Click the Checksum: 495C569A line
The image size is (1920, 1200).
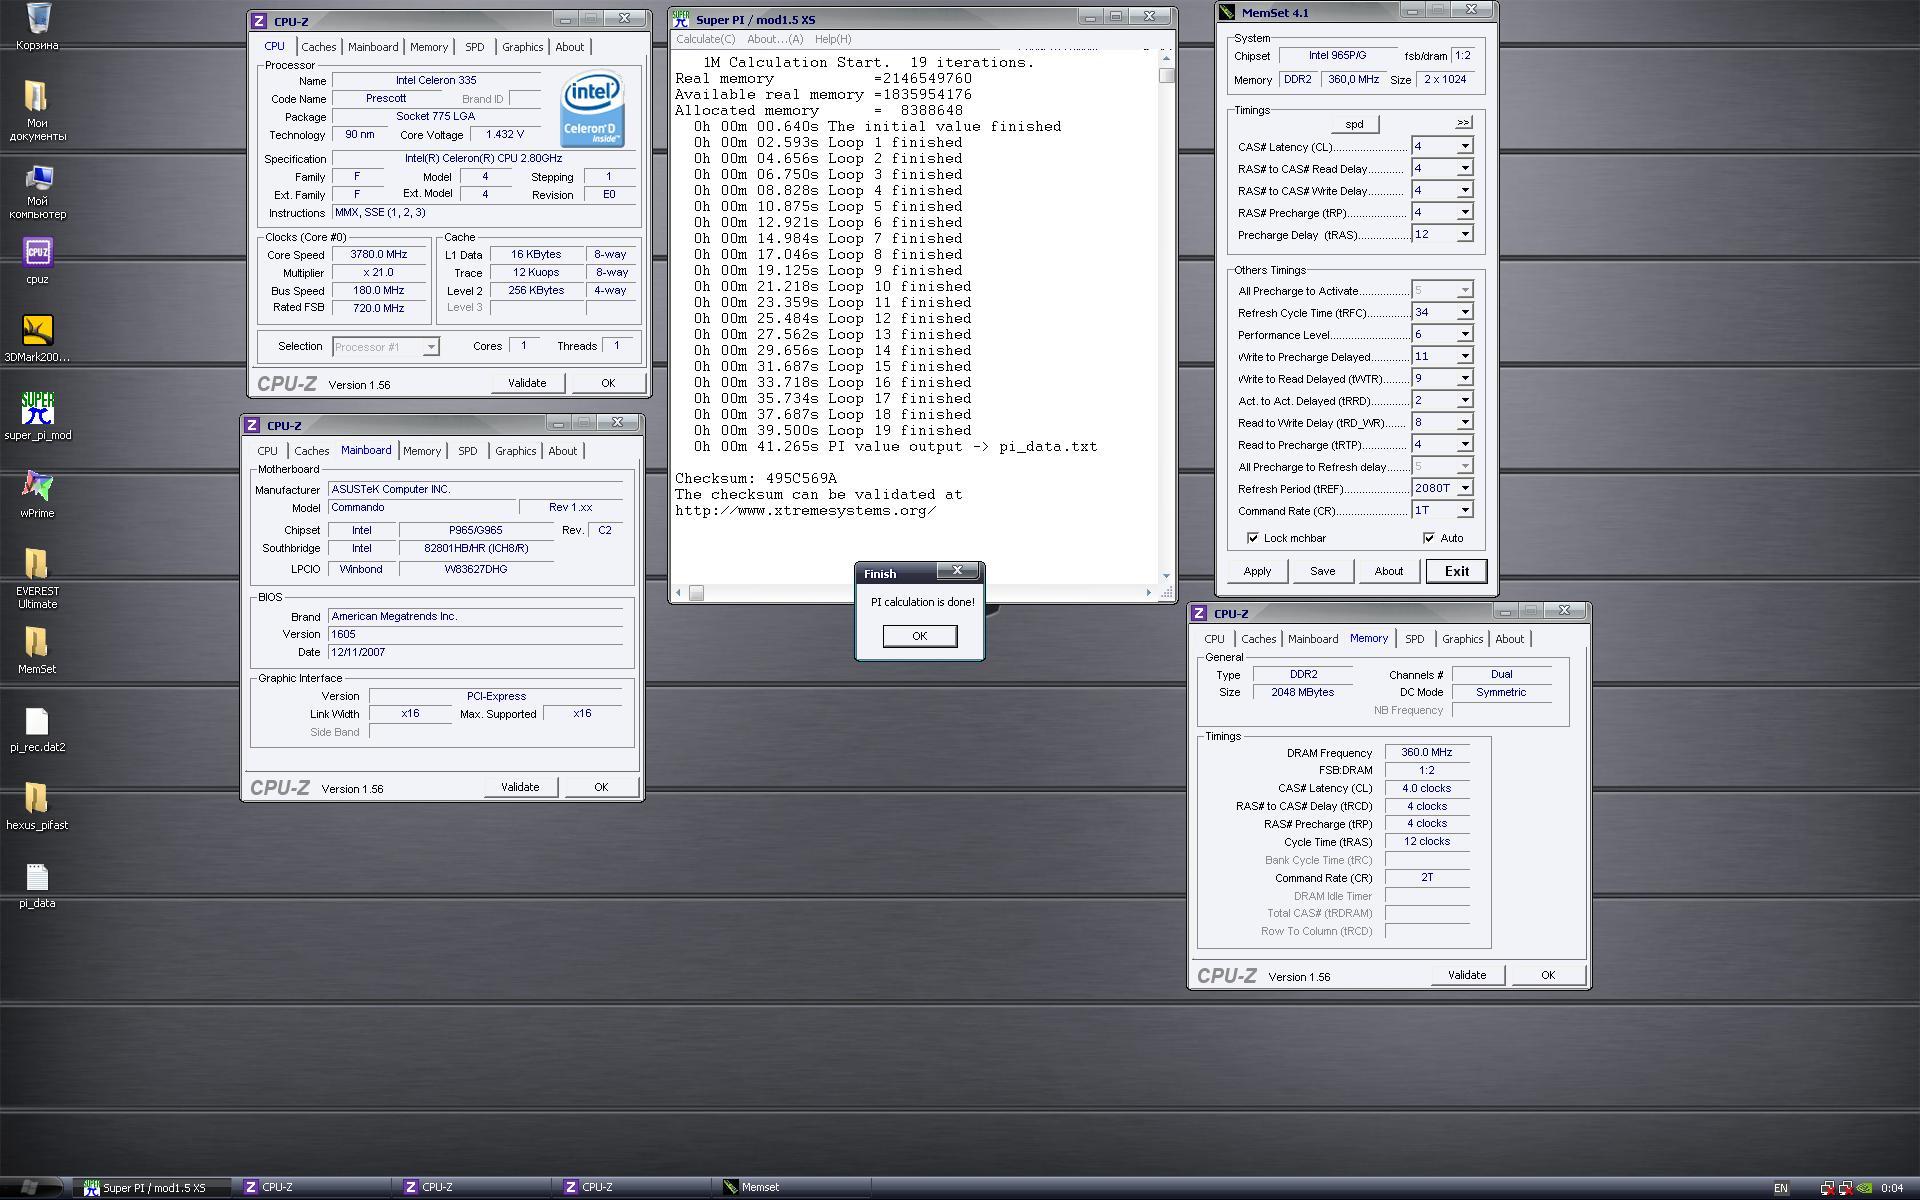(756, 478)
